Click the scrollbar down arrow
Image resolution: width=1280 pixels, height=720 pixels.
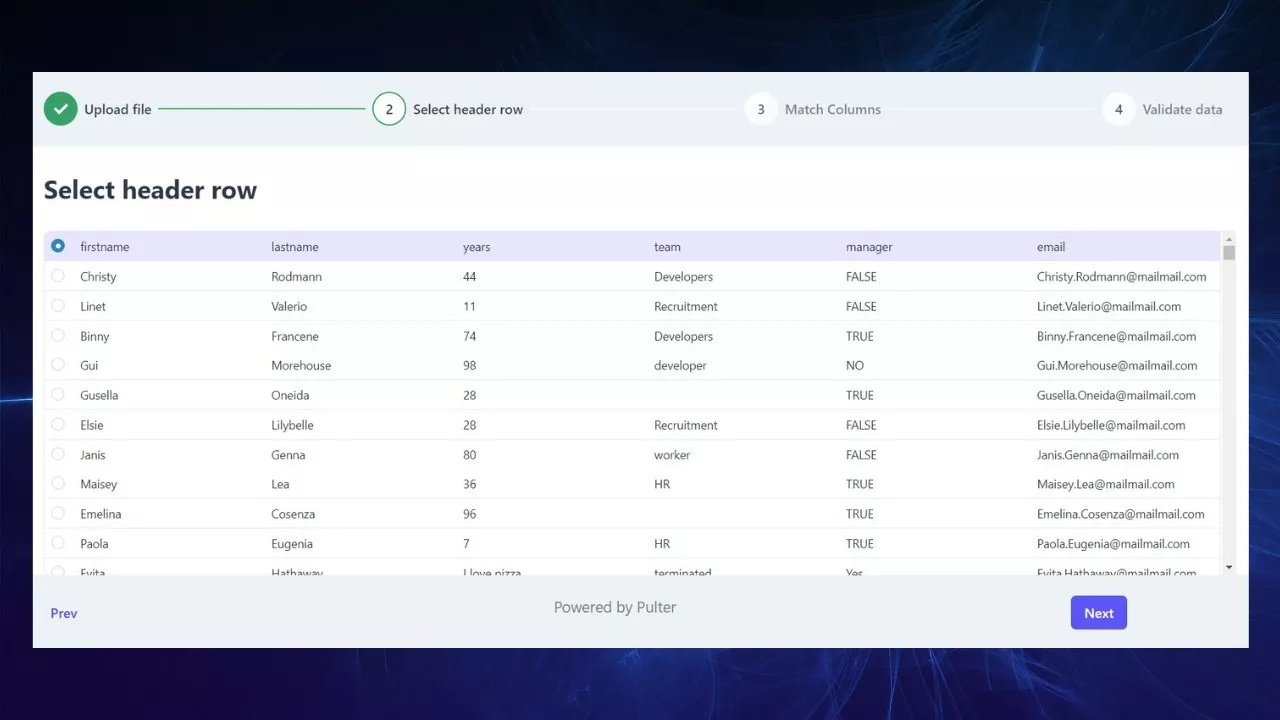[1229, 567]
